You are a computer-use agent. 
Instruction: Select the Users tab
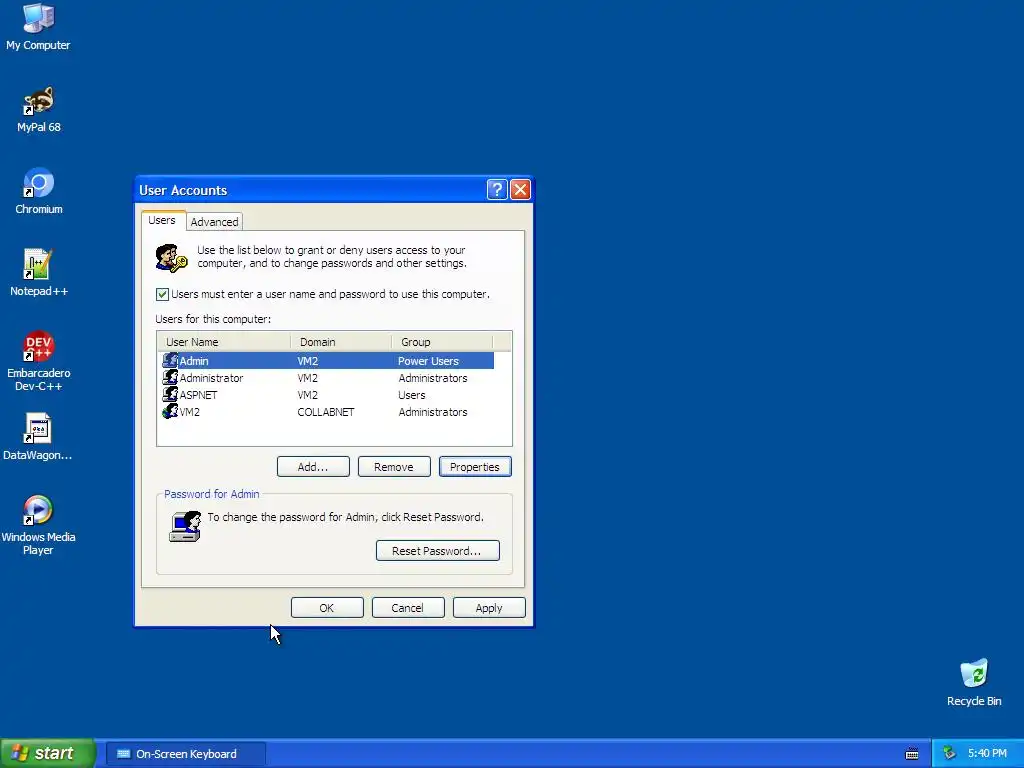162,220
